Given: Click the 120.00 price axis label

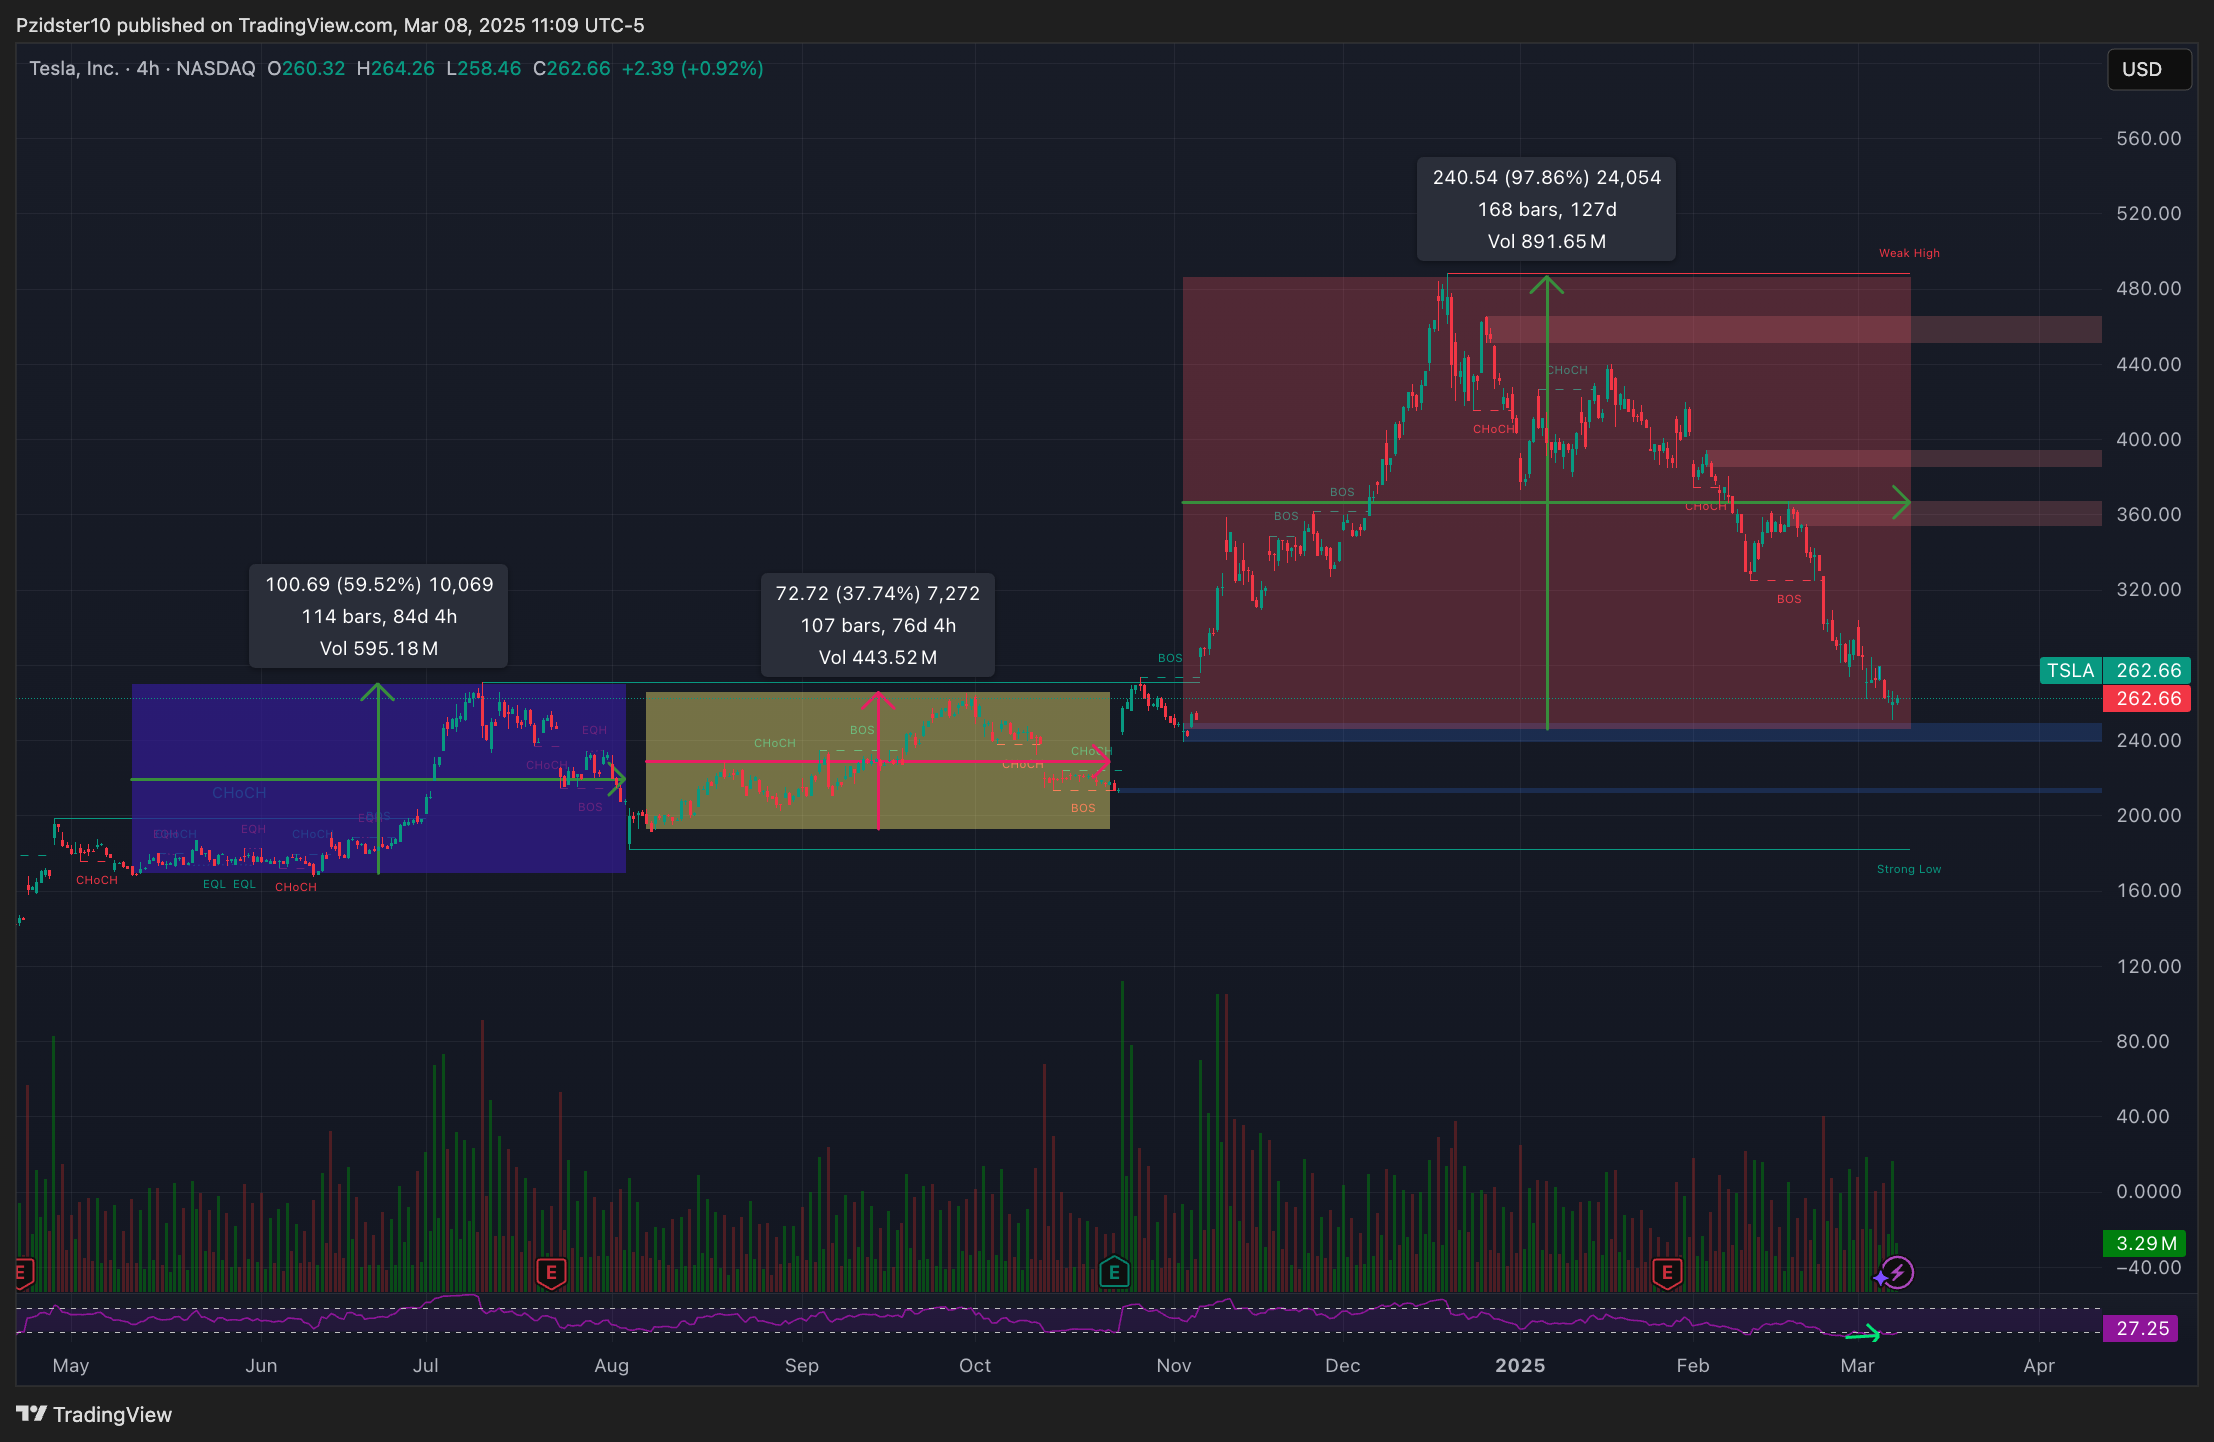Looking at the screenshot, I should [2148, 966].
